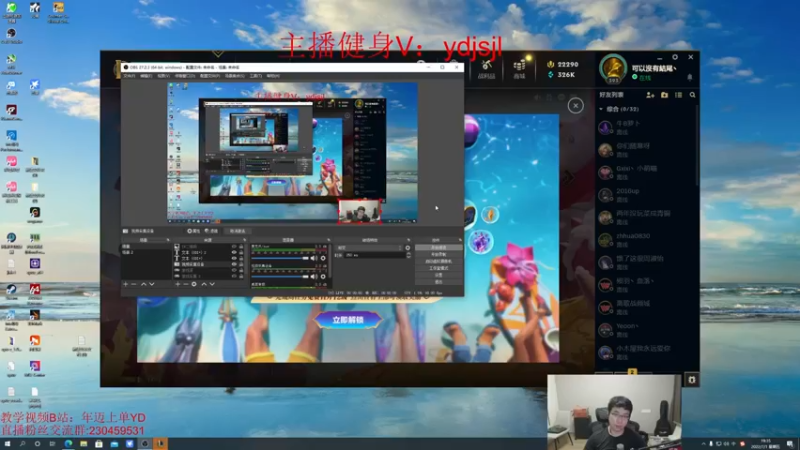Adjust the first mixer channel volume slider
Viewport: 800px width, 450px height.
[280, 258]
